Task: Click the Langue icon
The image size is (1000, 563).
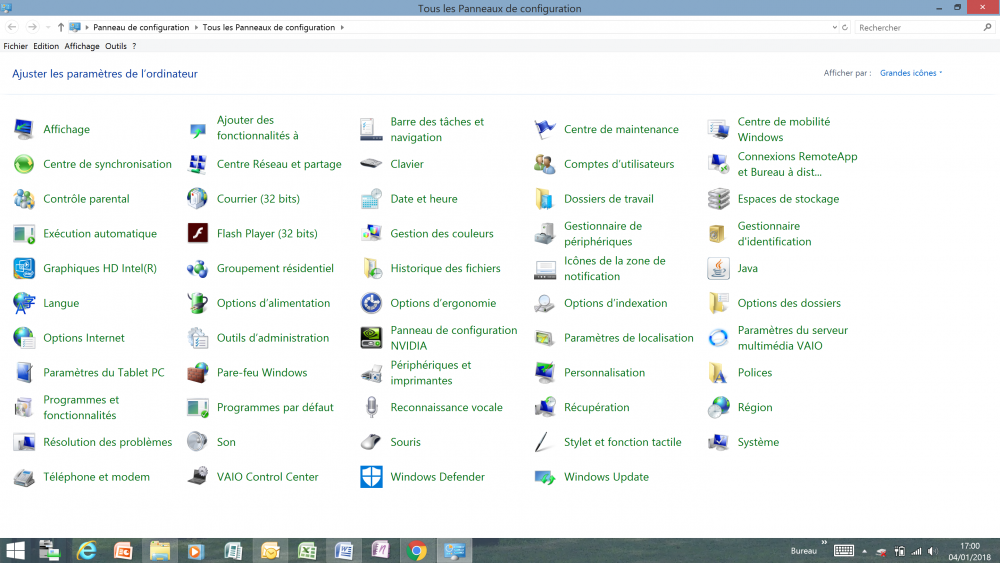Action: (24, 303)
